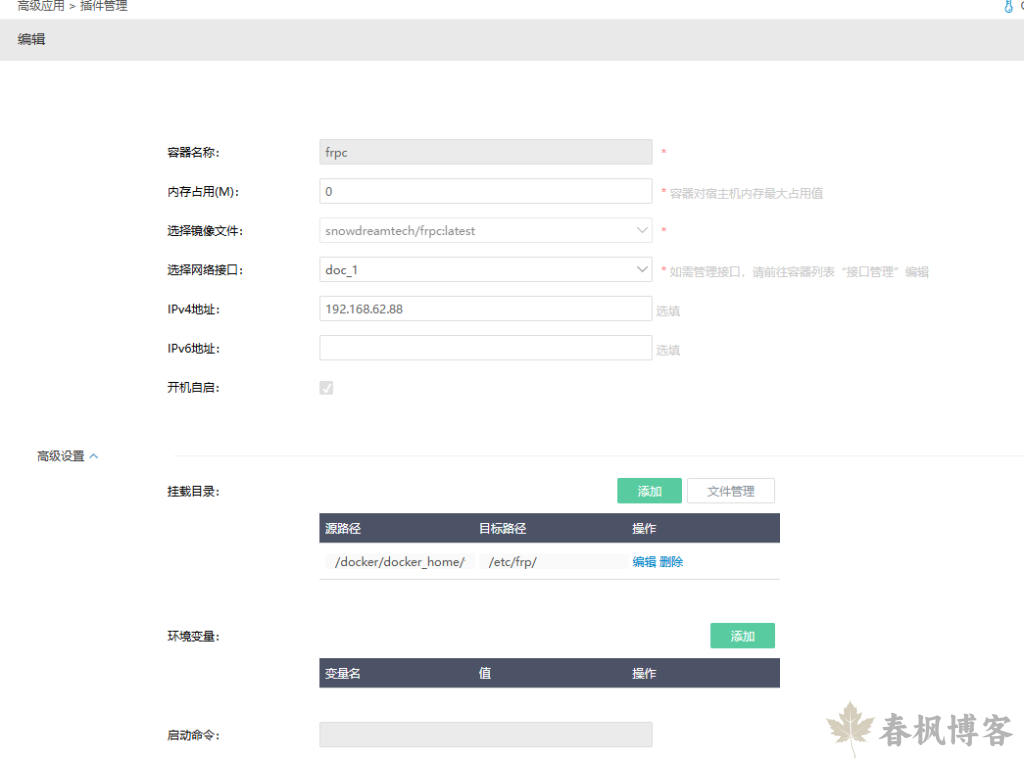Click the 内存占用 memory limit field
The width and height of the screenshot is (1024, 761).
click(485, 190)
